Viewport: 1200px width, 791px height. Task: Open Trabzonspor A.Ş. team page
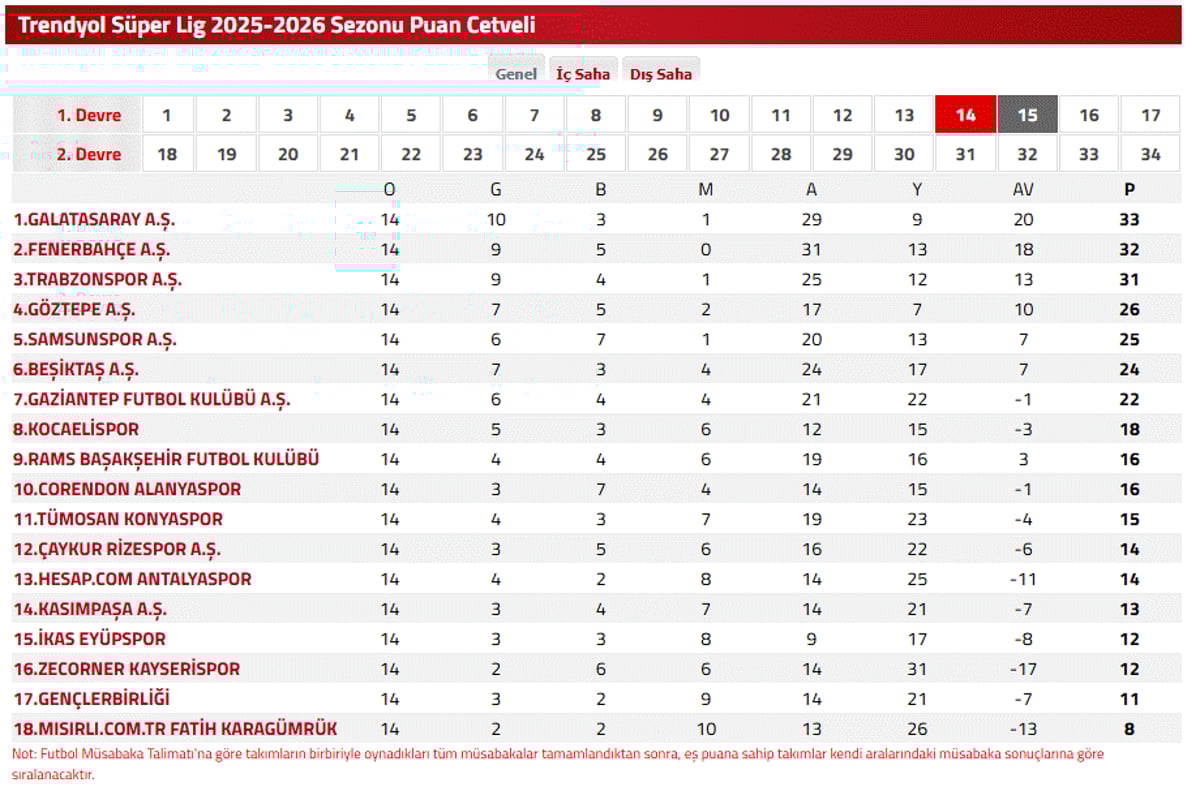pyautogui.click(x=97, y=279)
